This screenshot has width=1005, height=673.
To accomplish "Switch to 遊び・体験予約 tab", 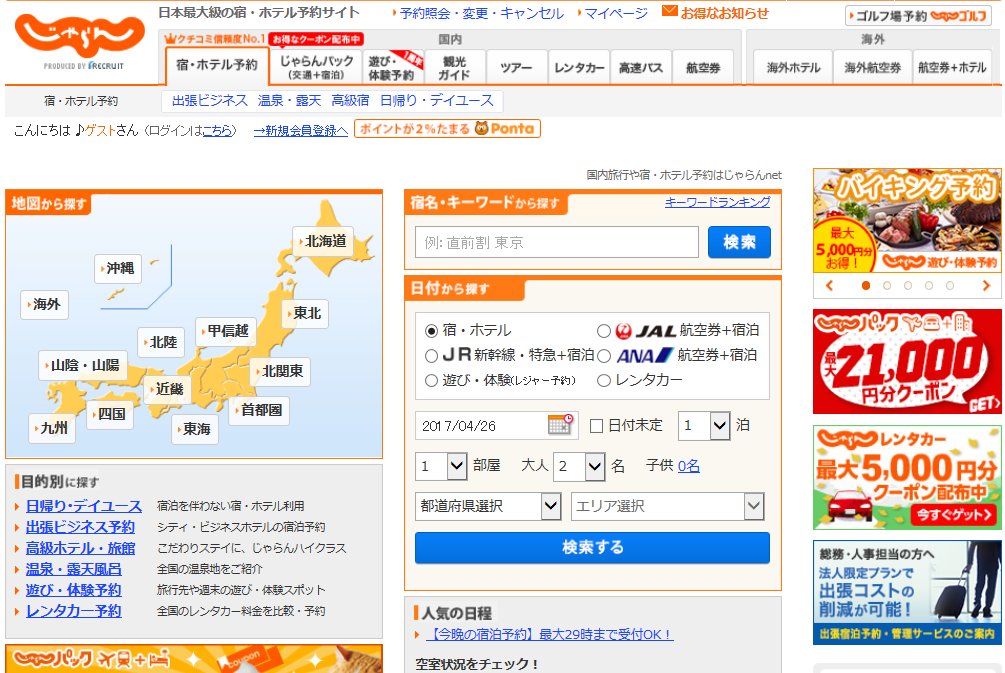I will [x=395, y=67].
